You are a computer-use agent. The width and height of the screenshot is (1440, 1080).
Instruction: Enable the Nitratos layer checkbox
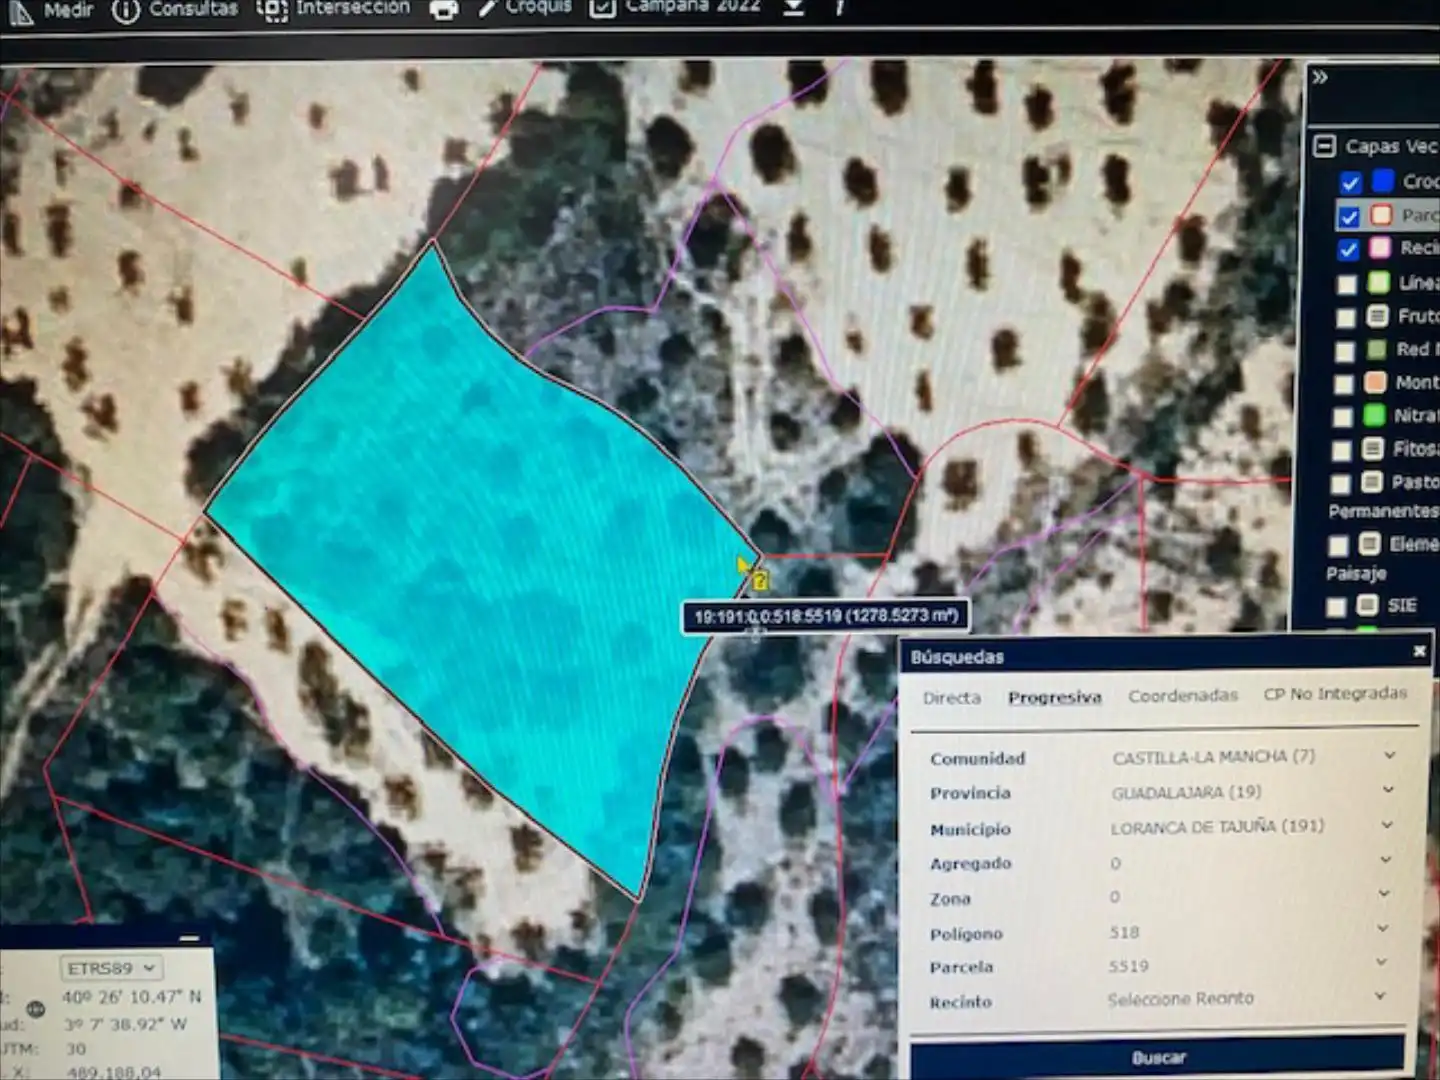(1343, 417)
